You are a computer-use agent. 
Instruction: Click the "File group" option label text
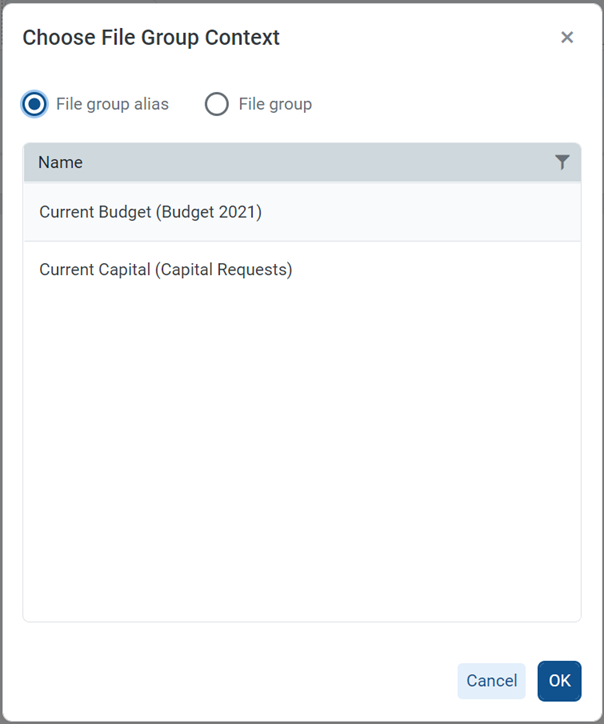point(275,104)
